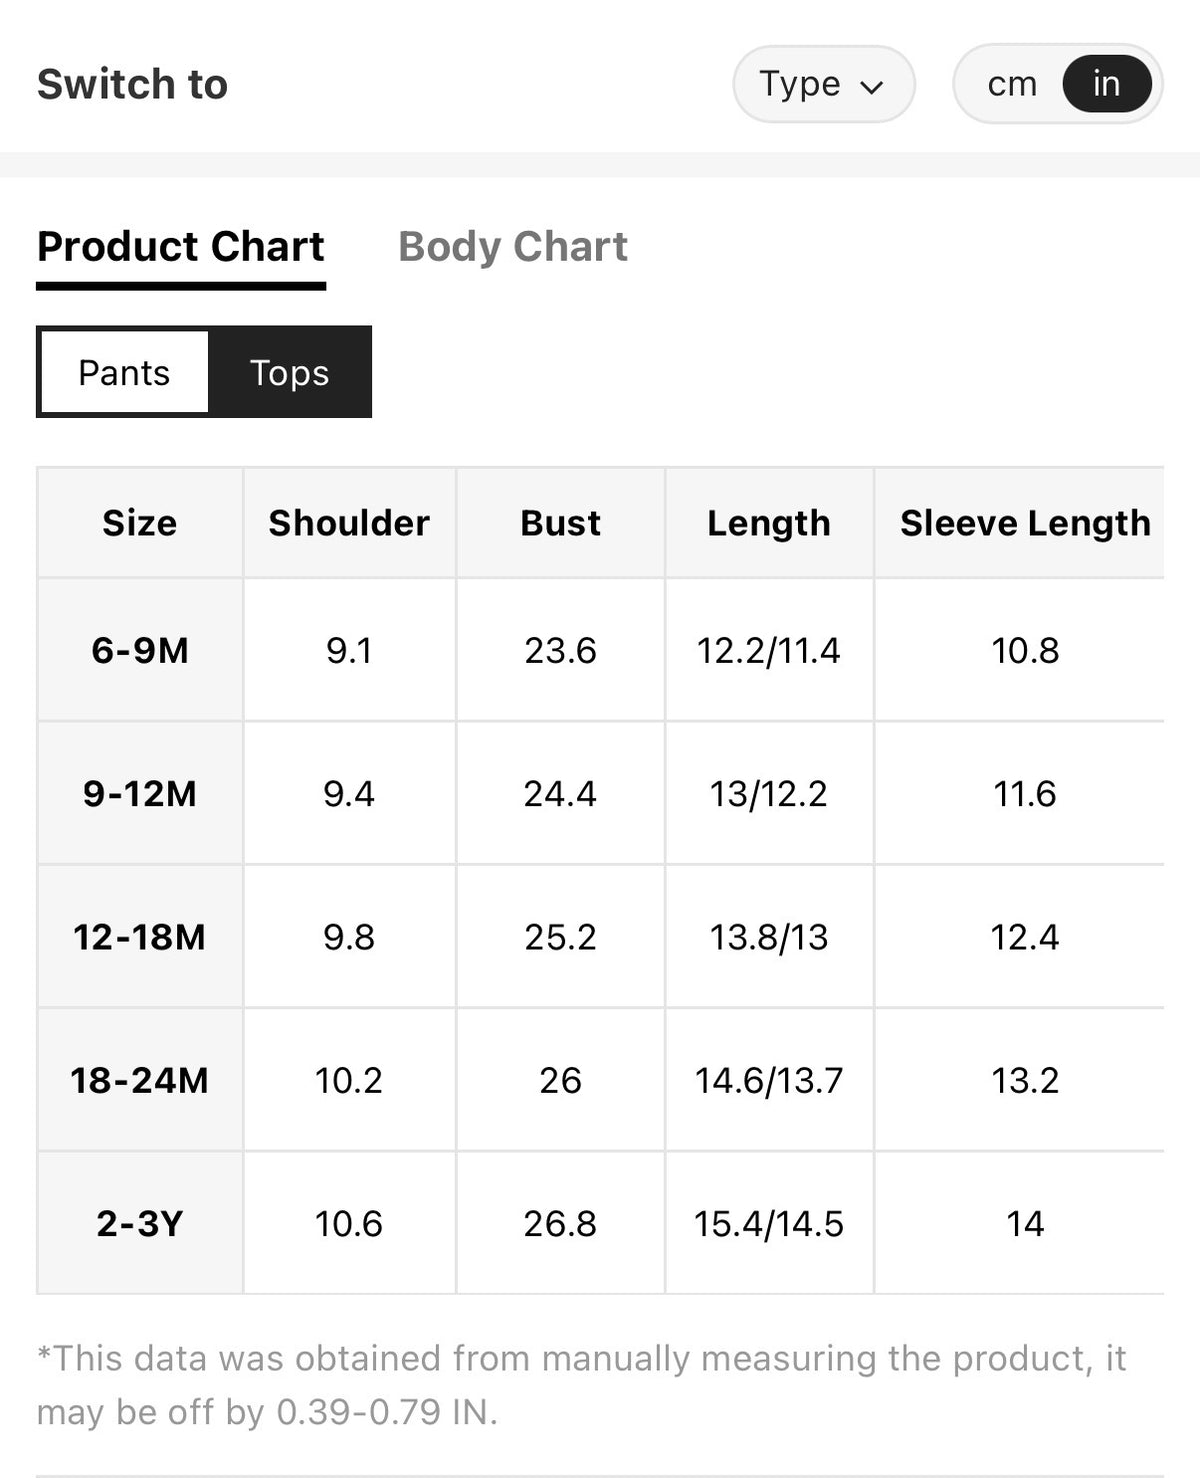Click the Sleeve Length column header
Viewport: 1200px width, 1478px height.
coord(1025,523)
